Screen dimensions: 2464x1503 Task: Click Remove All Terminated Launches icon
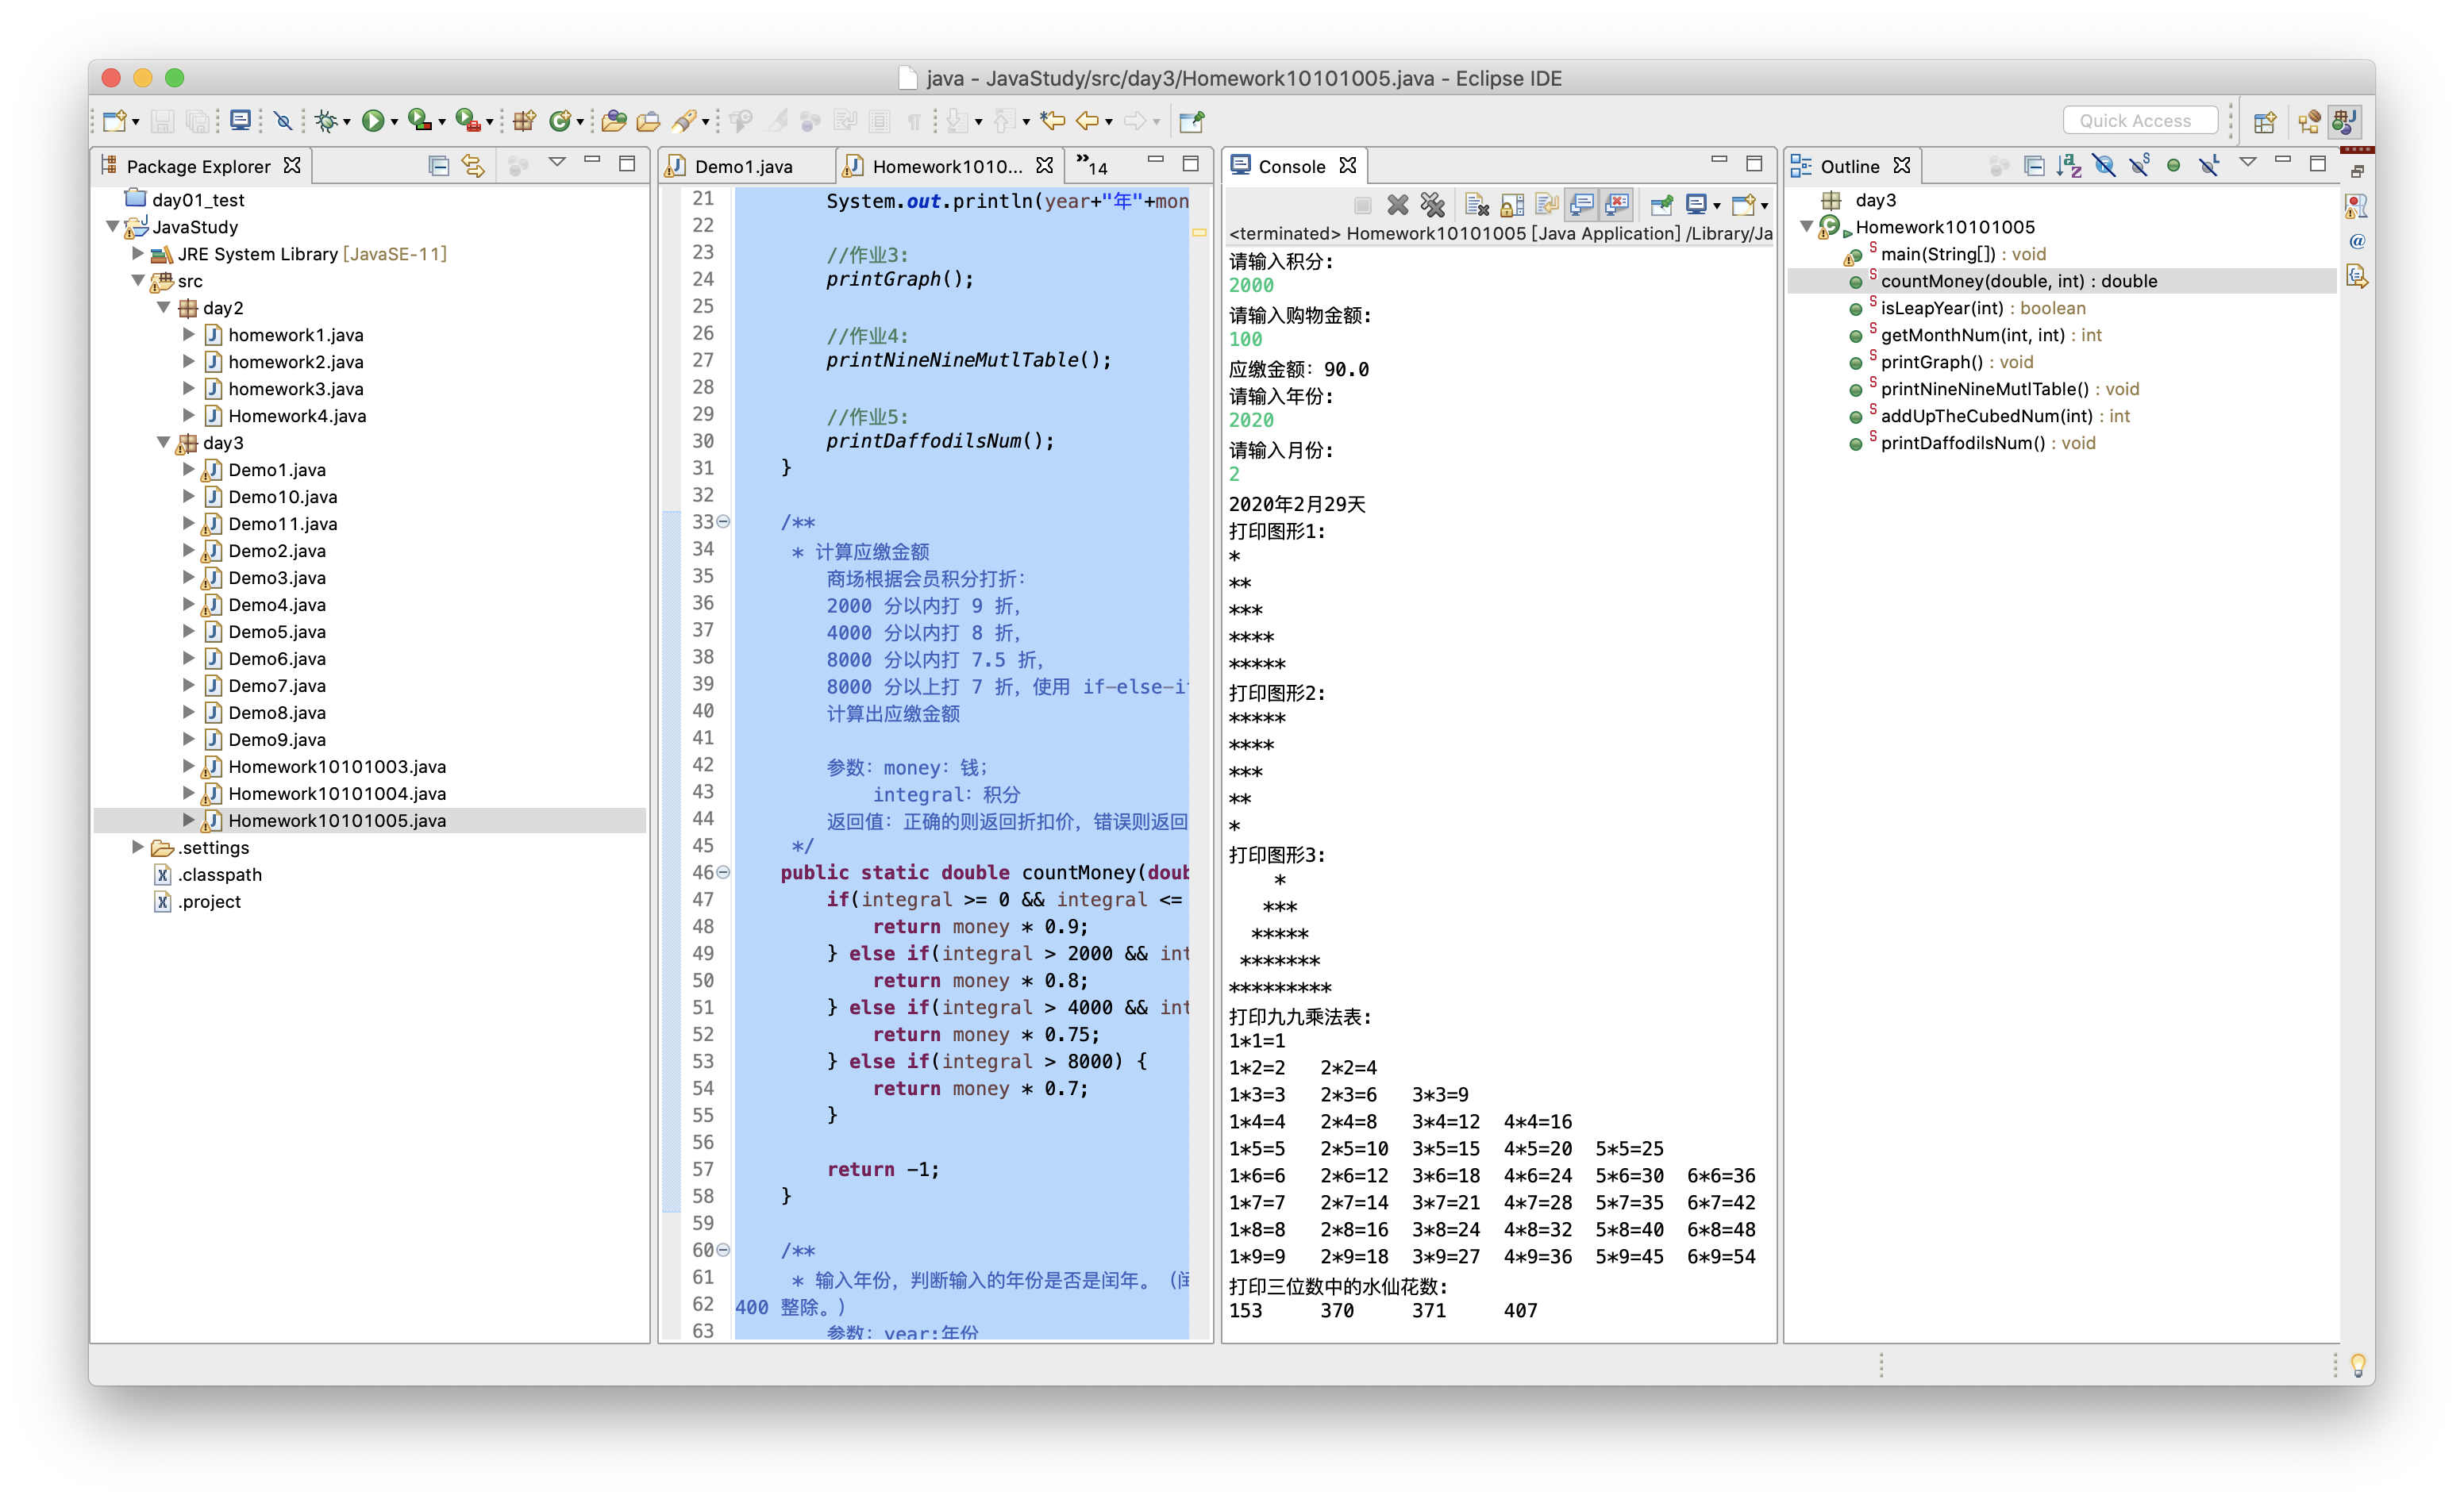[x=1433, y=205]
